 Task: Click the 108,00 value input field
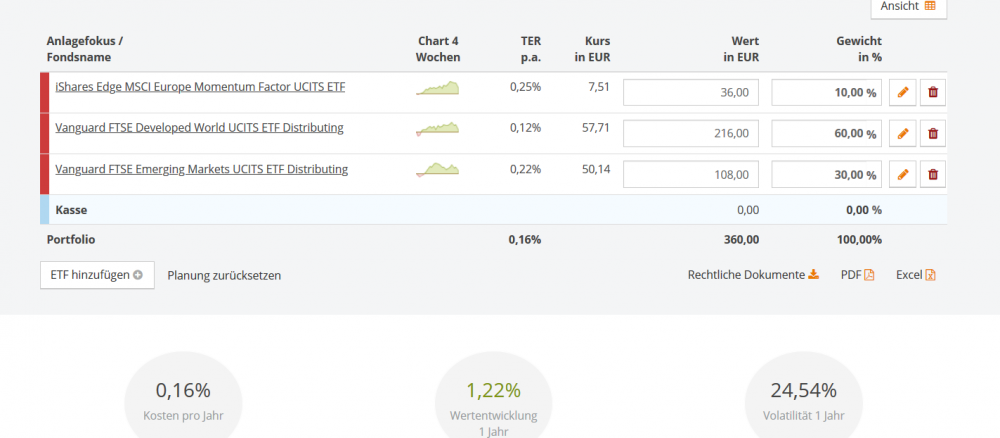pos(691,175)
